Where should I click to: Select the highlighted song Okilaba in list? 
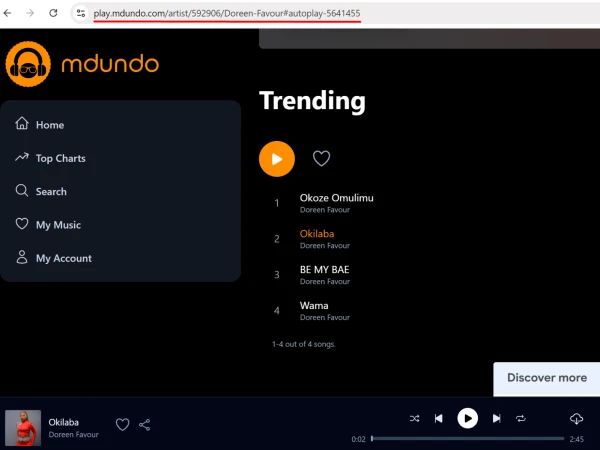[x=317, y=234]
